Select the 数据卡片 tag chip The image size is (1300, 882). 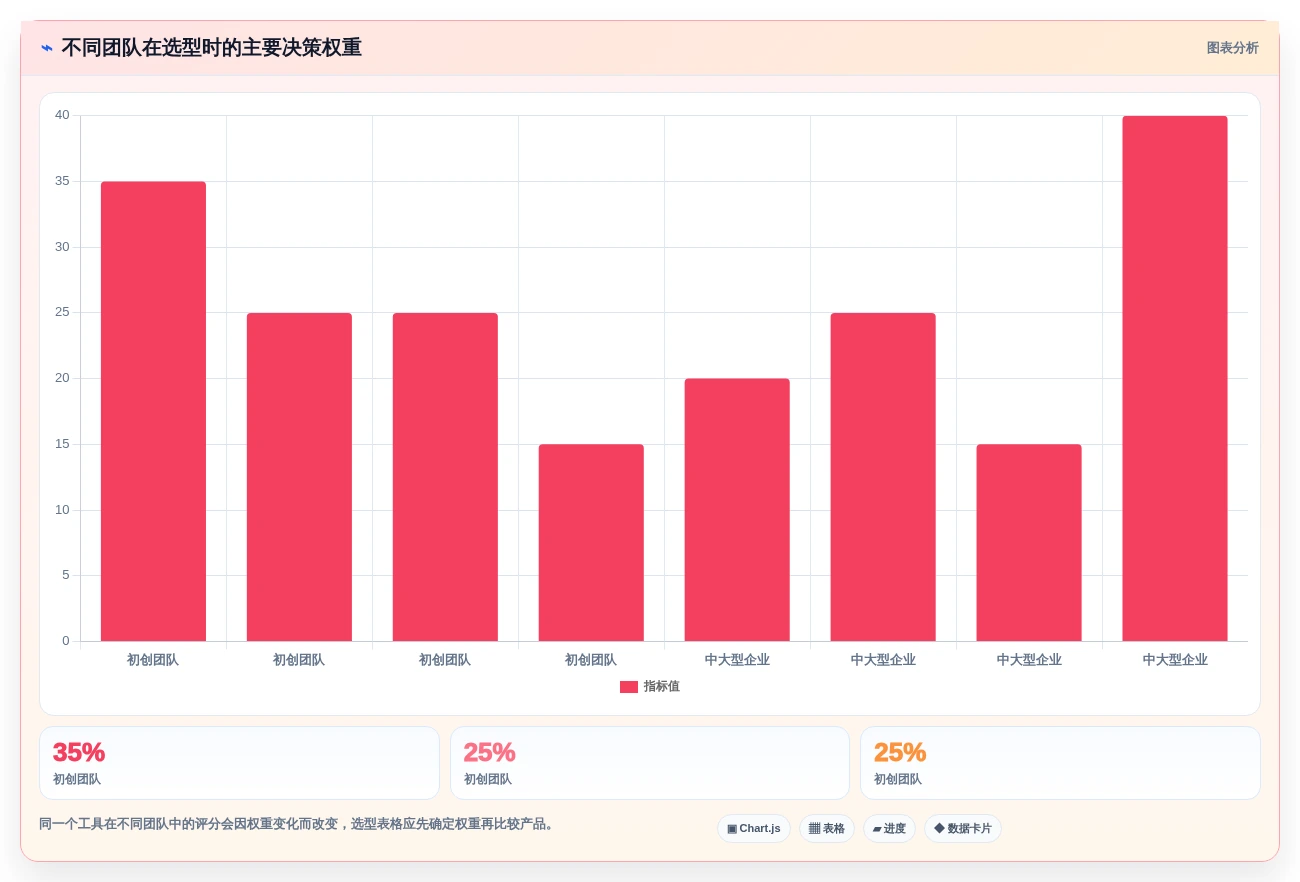(962, 829)
